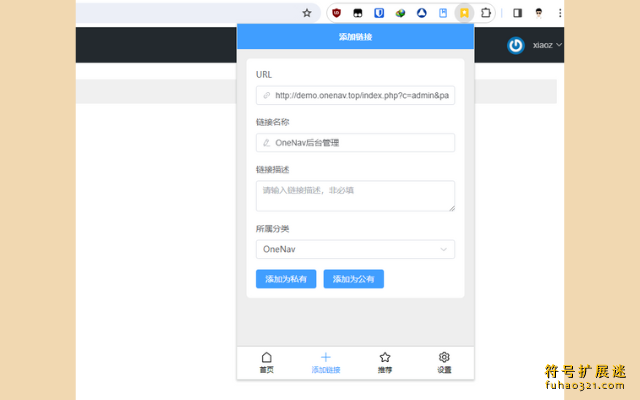Bookmark page with the star icon
Screen dimensions: 640x400
tap(307, 13)
